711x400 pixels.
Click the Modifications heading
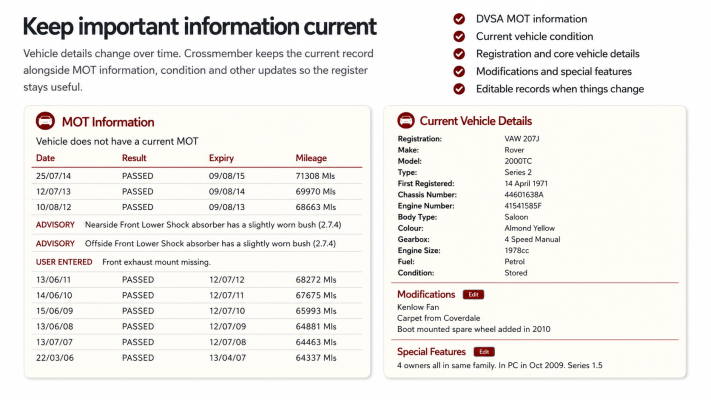[x=426, y=294]
